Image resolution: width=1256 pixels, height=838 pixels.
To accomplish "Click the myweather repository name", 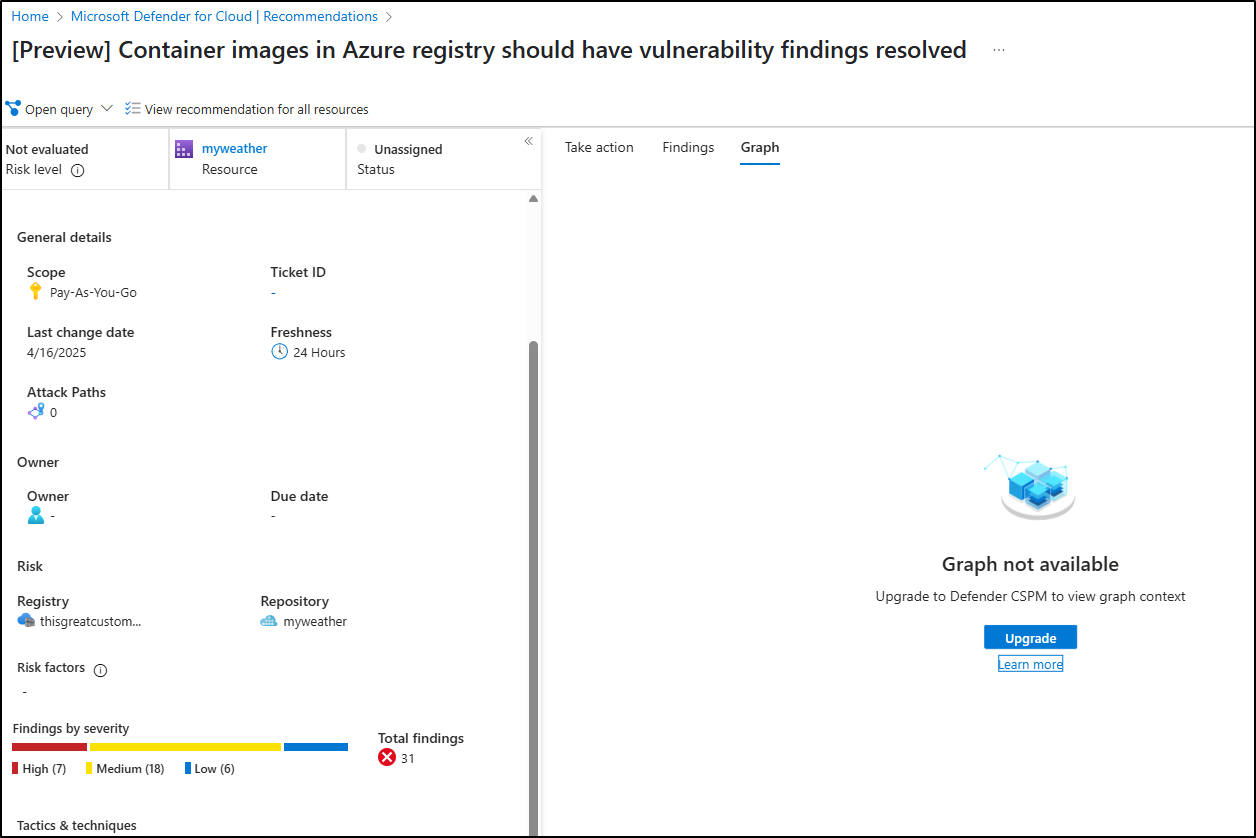I will click(315, 621).
